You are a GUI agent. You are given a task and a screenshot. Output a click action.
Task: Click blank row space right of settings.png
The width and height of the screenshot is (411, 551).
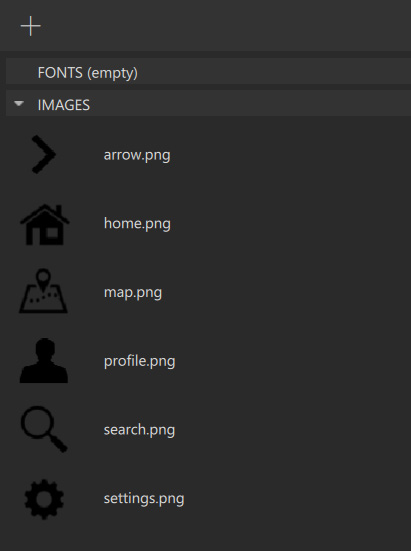[297, 499]
